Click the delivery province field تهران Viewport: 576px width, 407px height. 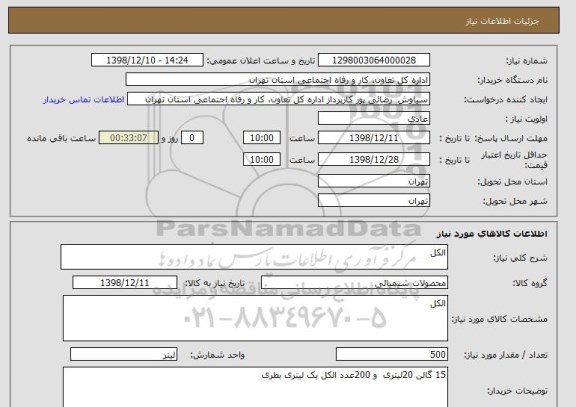(x=374, y=181)
